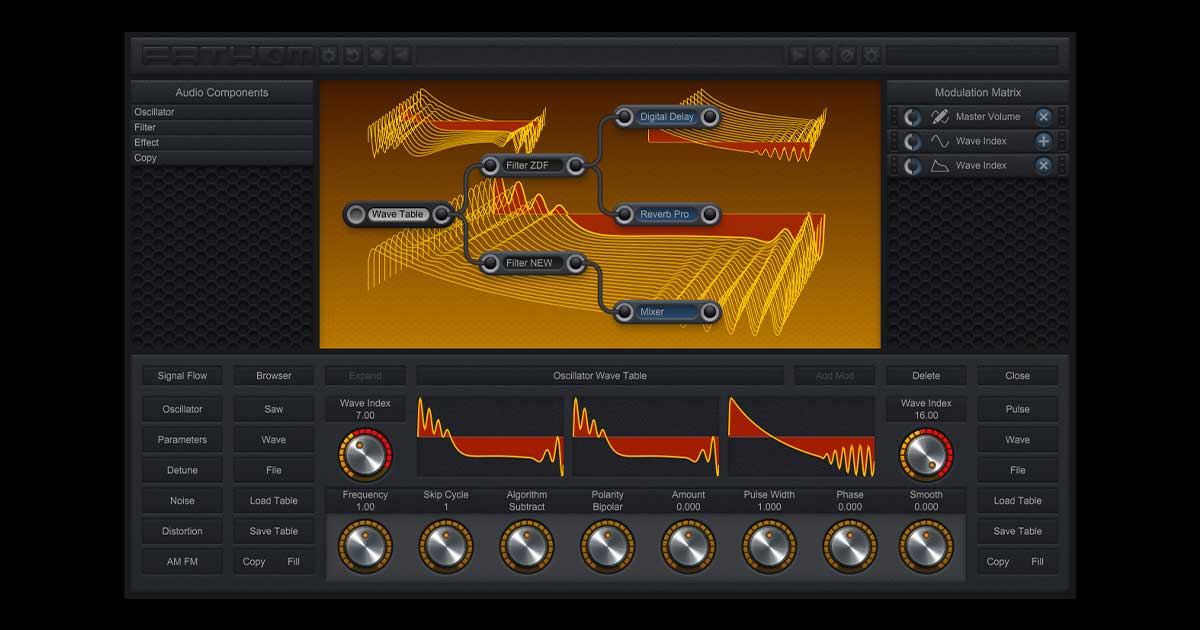Open the Browser view
1200x630 pixels.
274,376
